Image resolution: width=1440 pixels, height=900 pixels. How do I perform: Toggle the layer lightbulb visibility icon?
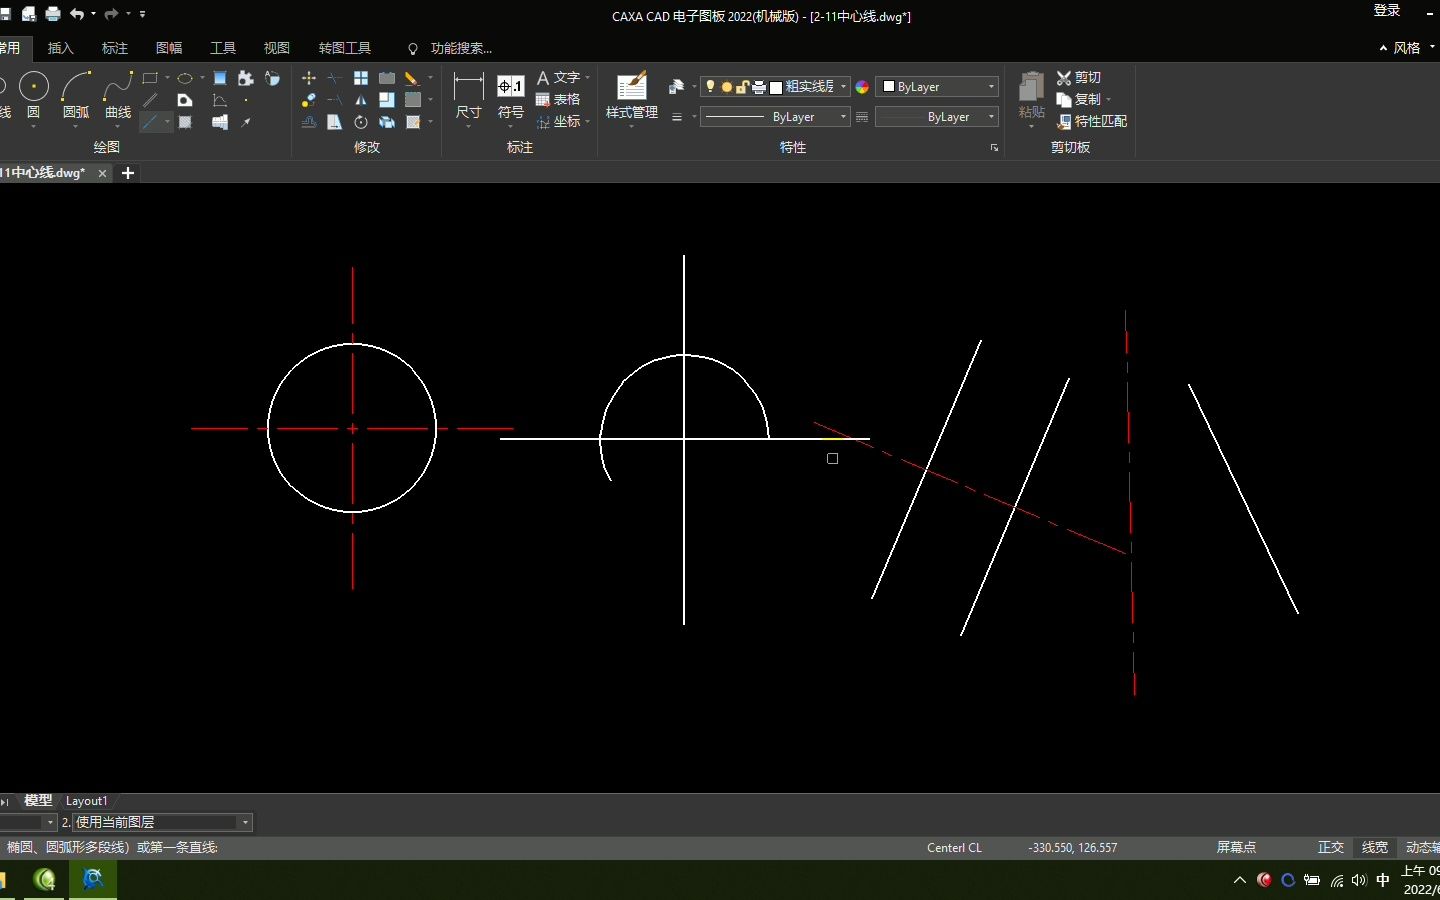click(x=711, y=87)
